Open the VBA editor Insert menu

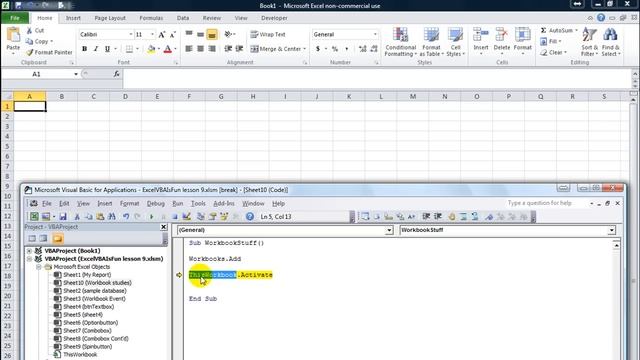click(104, 203)
